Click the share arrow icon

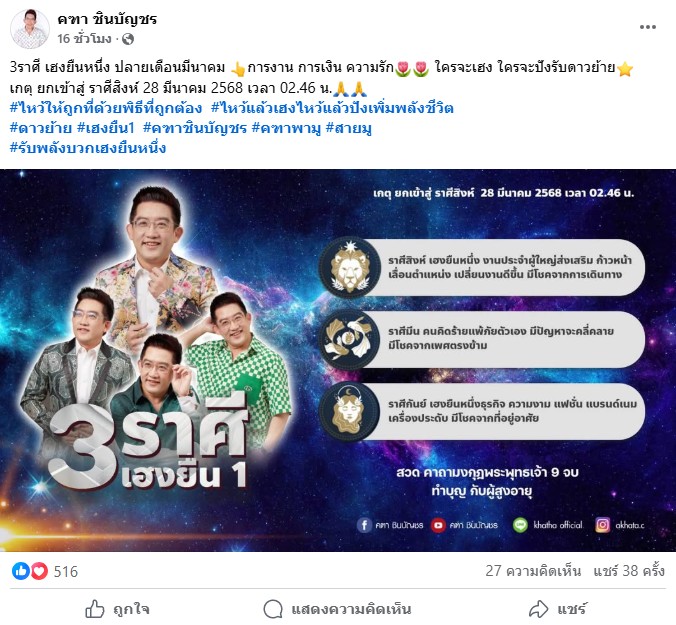(538, 609)
